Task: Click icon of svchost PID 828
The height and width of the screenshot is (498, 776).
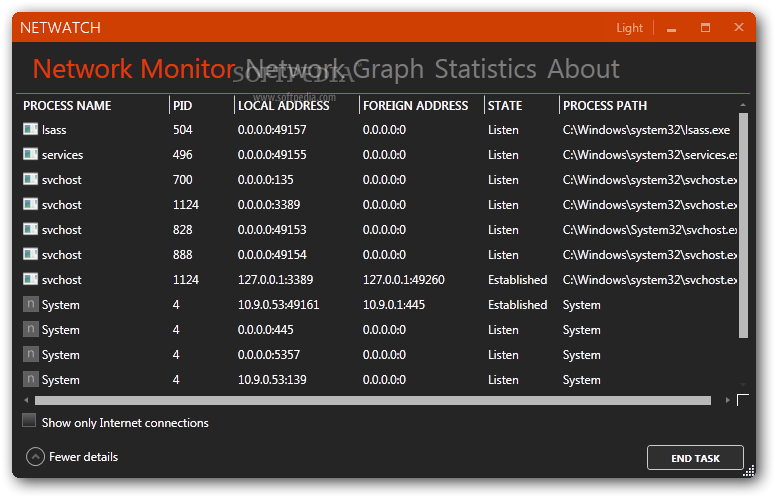Action: tap(30, 229)
